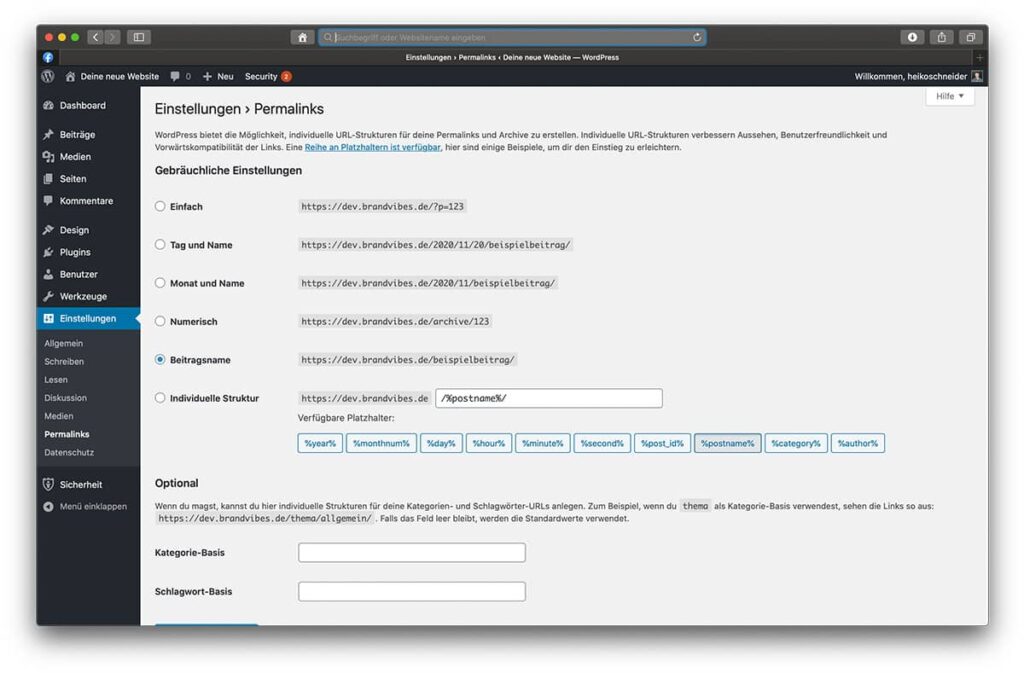
Task: Expand the Hilfe dropdown tab
Action: pos(949,96)
